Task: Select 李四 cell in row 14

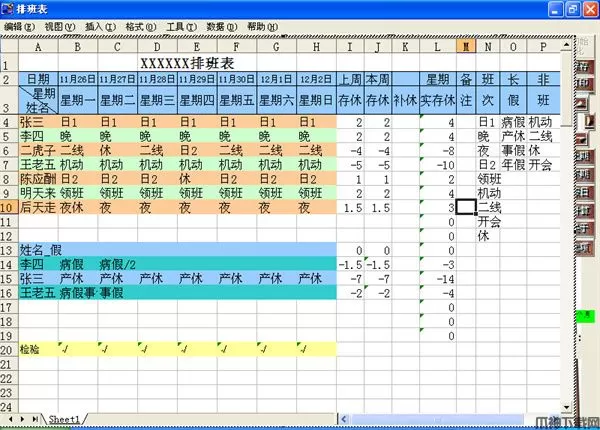Action: [38, 264]
